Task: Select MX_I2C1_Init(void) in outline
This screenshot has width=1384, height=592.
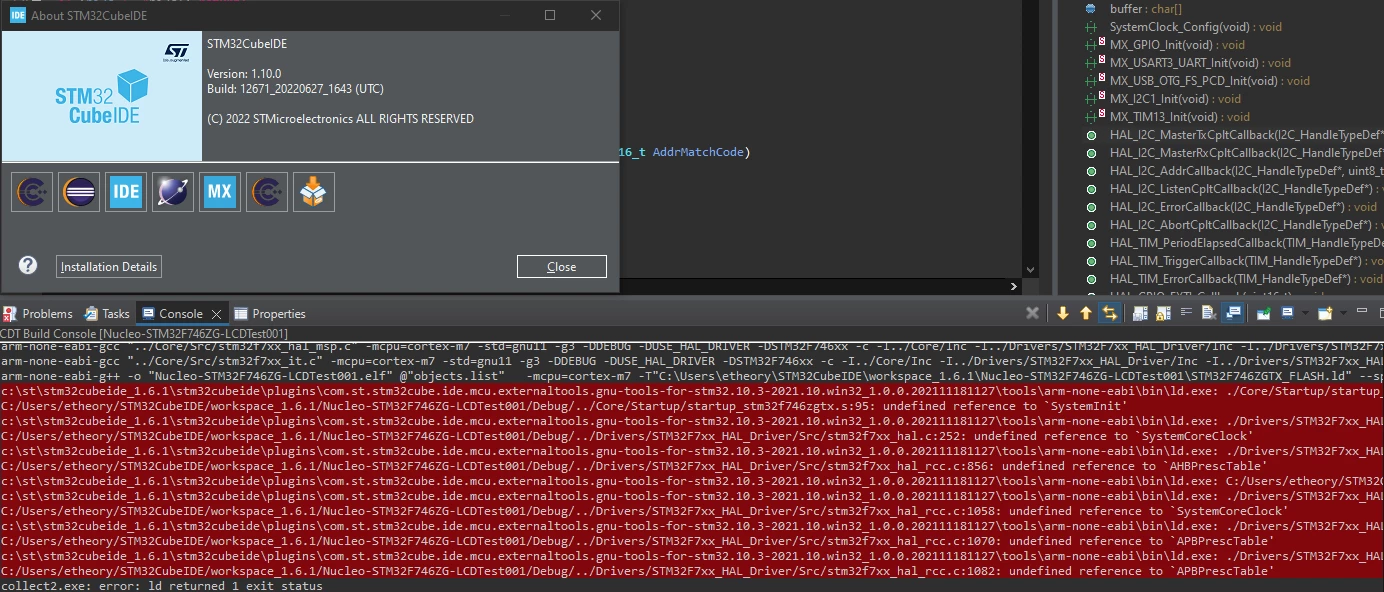Action: (1175, 98)
